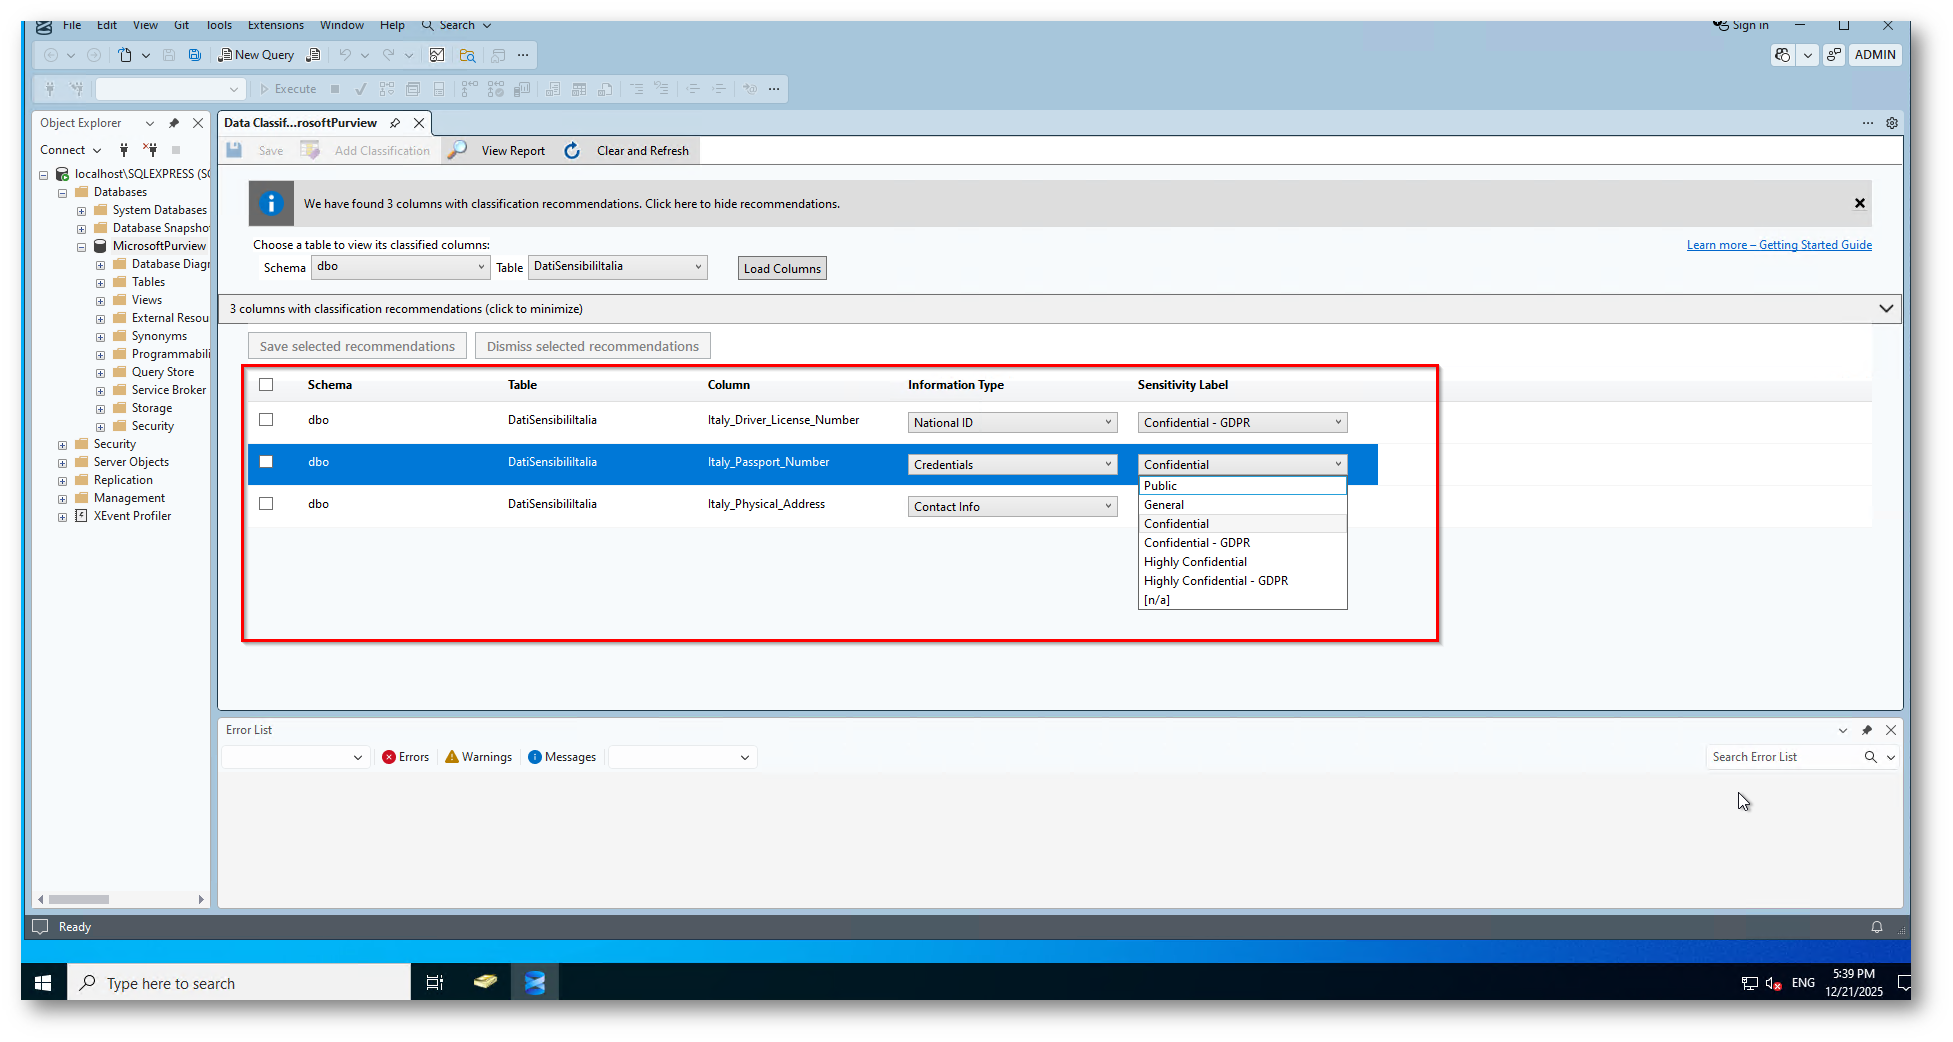The height and width of the screenshot is (1042, 1953).
Task: Open Learn more Getting Started Guide link
Action: (1778, 245)
